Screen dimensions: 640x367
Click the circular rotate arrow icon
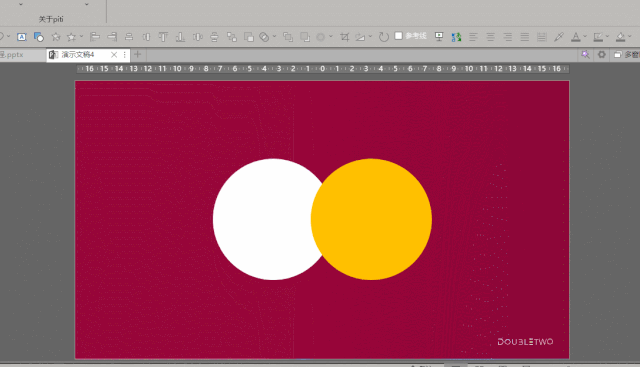(383, 37)
